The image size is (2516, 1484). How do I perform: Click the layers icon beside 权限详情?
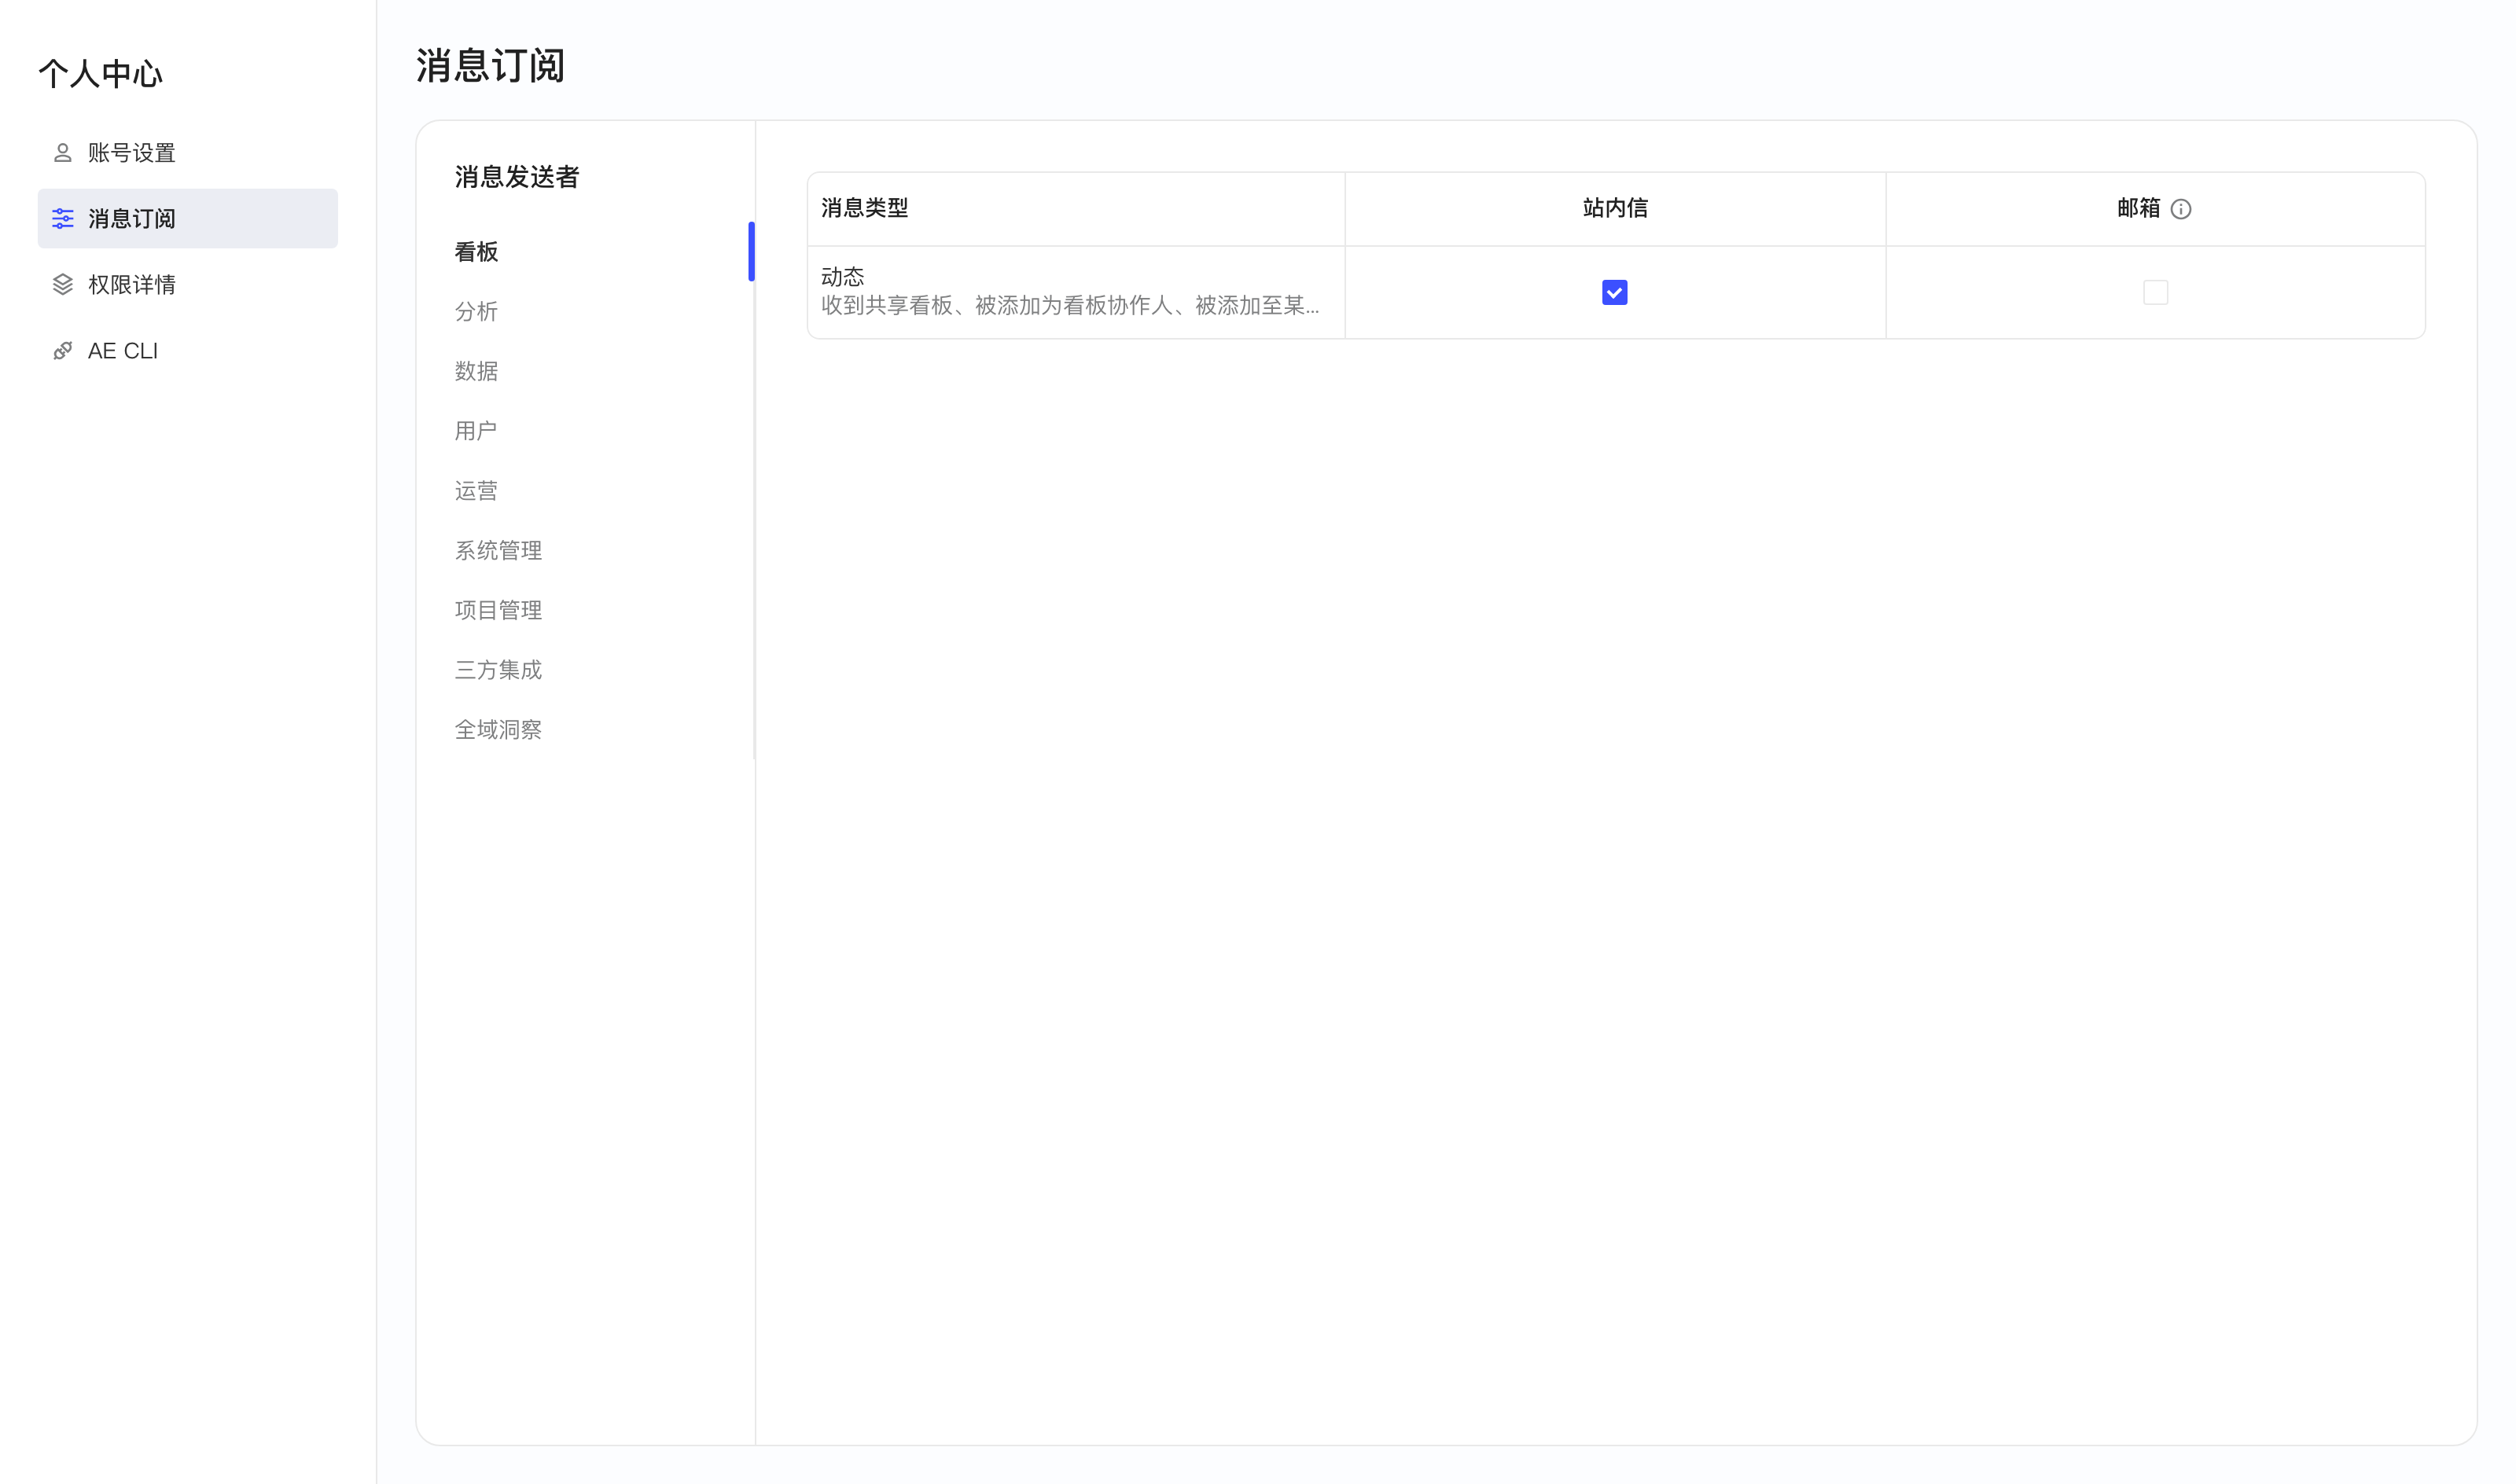(63, 285)
